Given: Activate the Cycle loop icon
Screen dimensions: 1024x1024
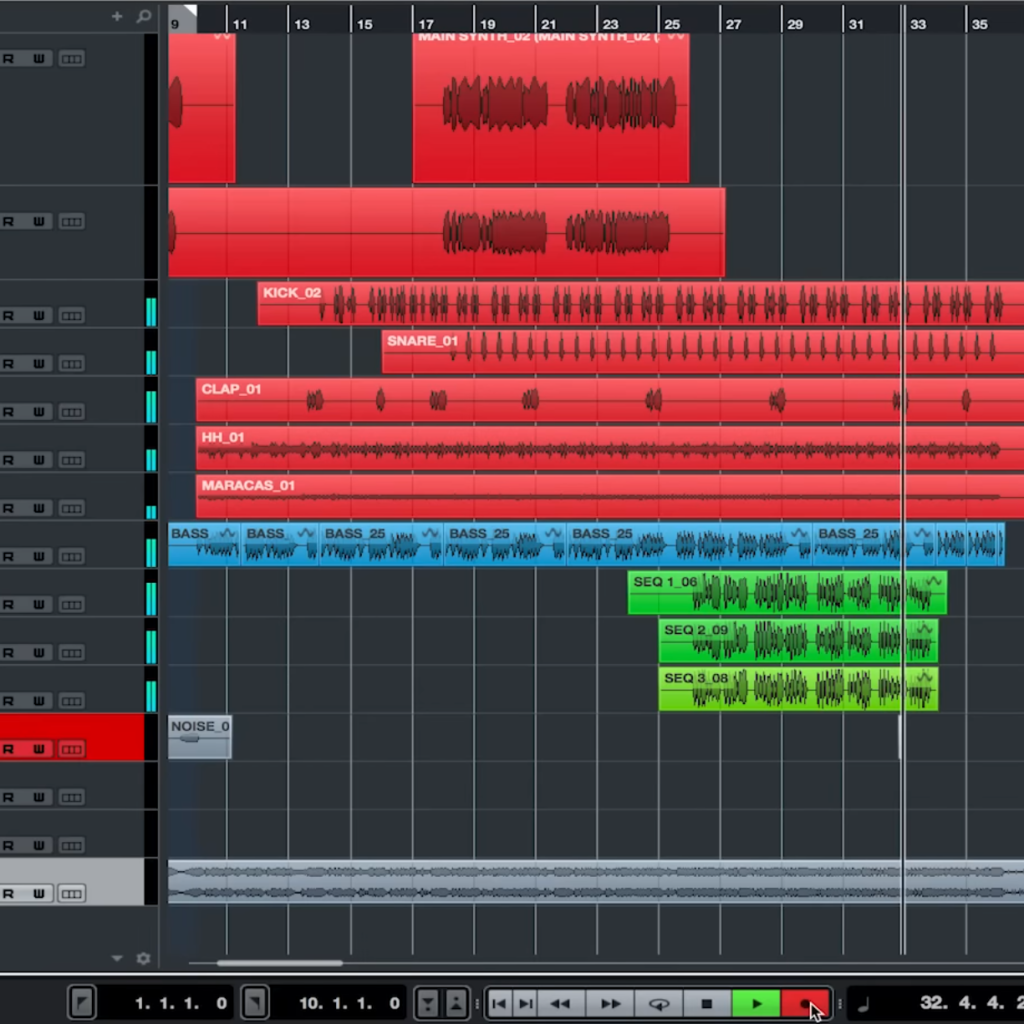Looking at the screenshot, I should 659,1003.
